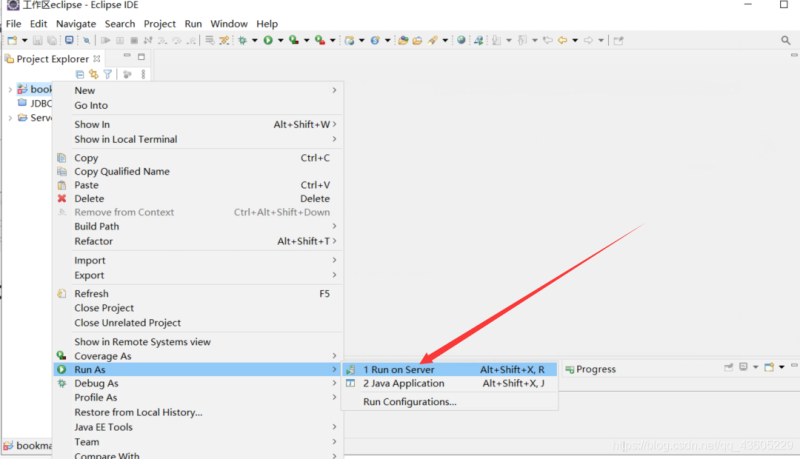Click the Open Type folder toolbar icon
Viewport: 800px width, 459px height.
point(403,40)
